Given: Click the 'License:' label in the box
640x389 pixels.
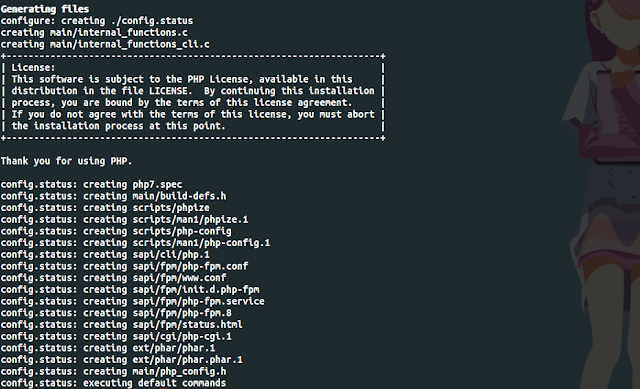Looking at the screenshot, I should pyautogui.click(x=33, y=67).
